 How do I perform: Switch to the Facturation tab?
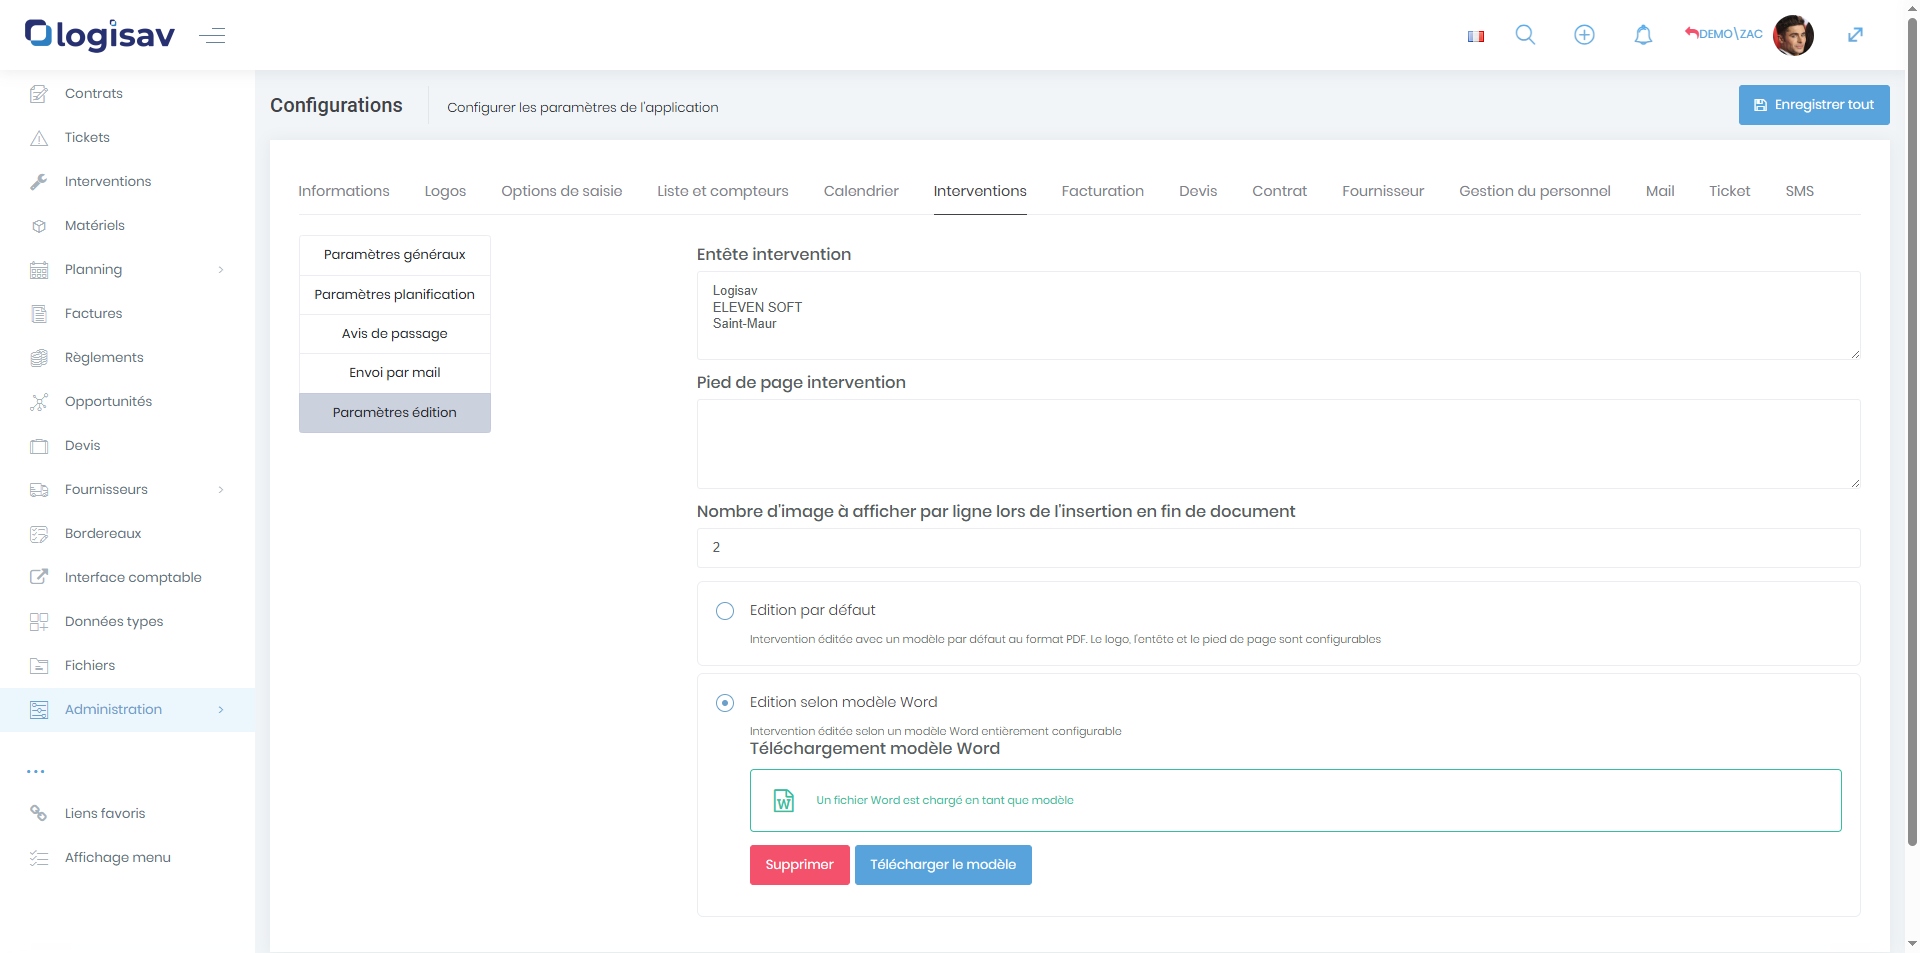(1102, 191)
